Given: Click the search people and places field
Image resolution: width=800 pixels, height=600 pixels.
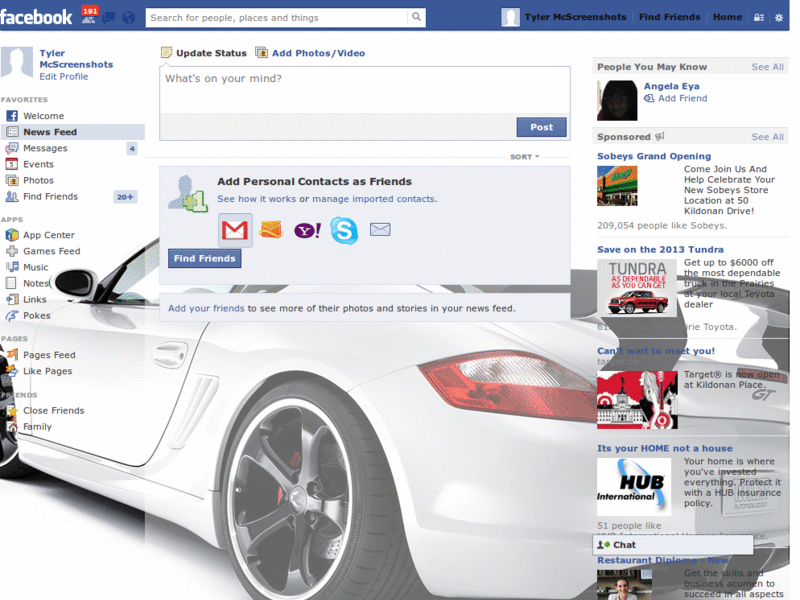Looking at the screenshot, I should click(277, 17).
